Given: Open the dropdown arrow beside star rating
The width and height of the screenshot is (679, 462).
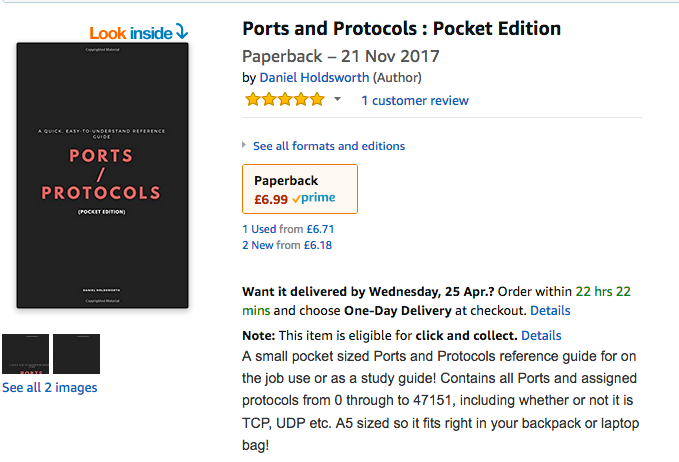Looking at the screenshot, I should point(337,100).
